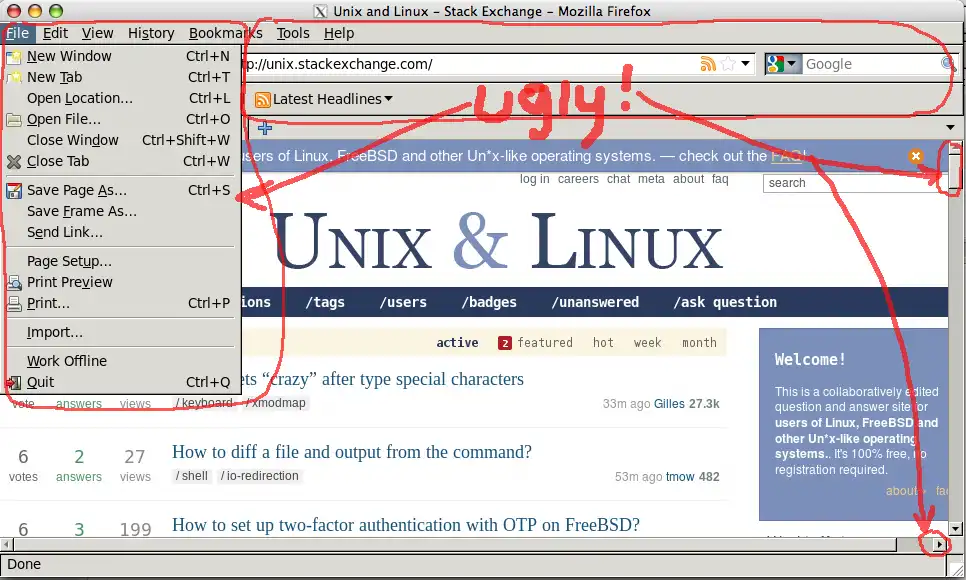This screenshot has height=580, width=966.
Task: Bookmark page with star icon
Action: (728, 63)
